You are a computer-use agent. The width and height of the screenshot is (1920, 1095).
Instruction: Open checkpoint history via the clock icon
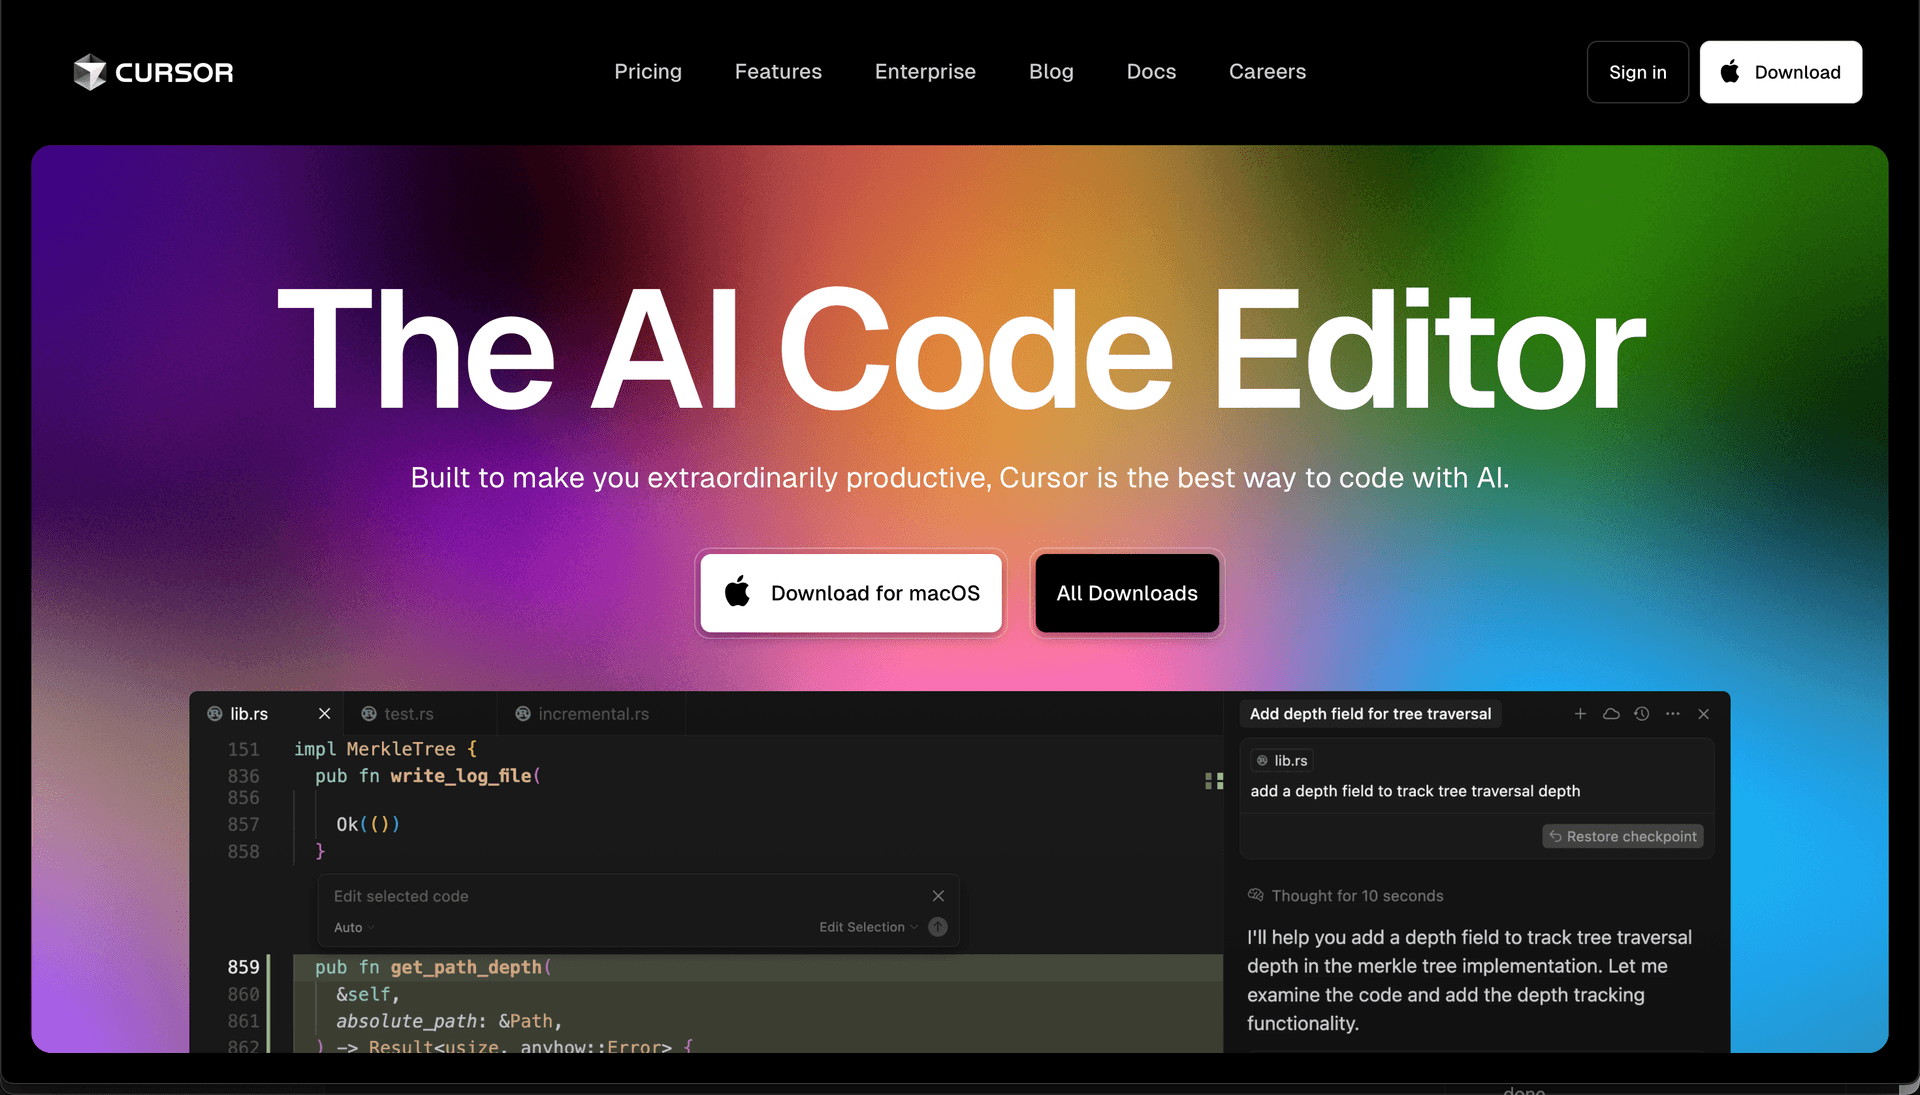(1642, 714)
